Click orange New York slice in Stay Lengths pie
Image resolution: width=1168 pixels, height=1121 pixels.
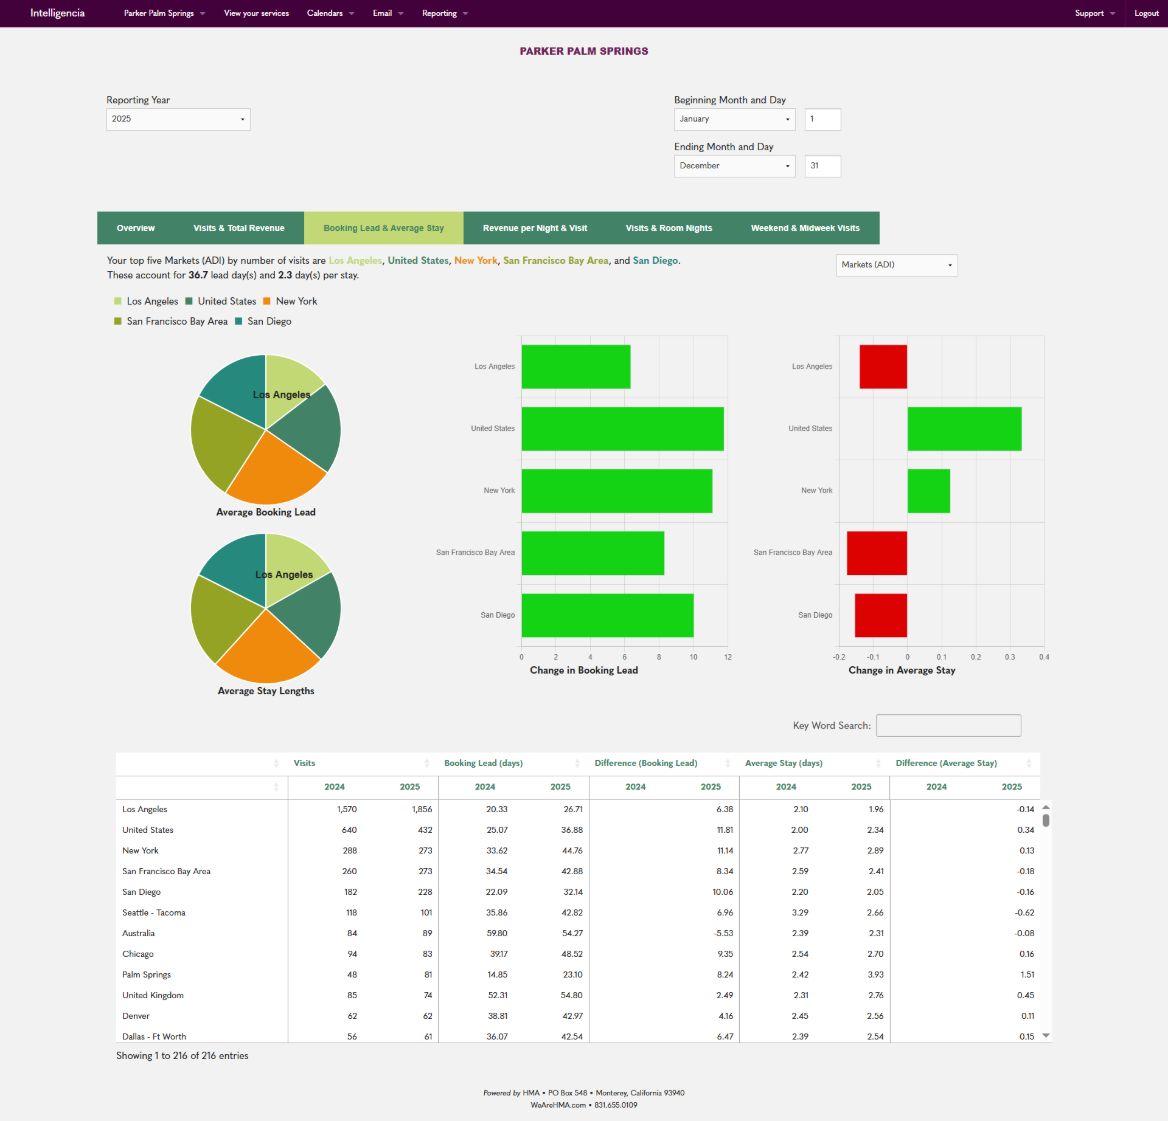[x=268, y=652]
